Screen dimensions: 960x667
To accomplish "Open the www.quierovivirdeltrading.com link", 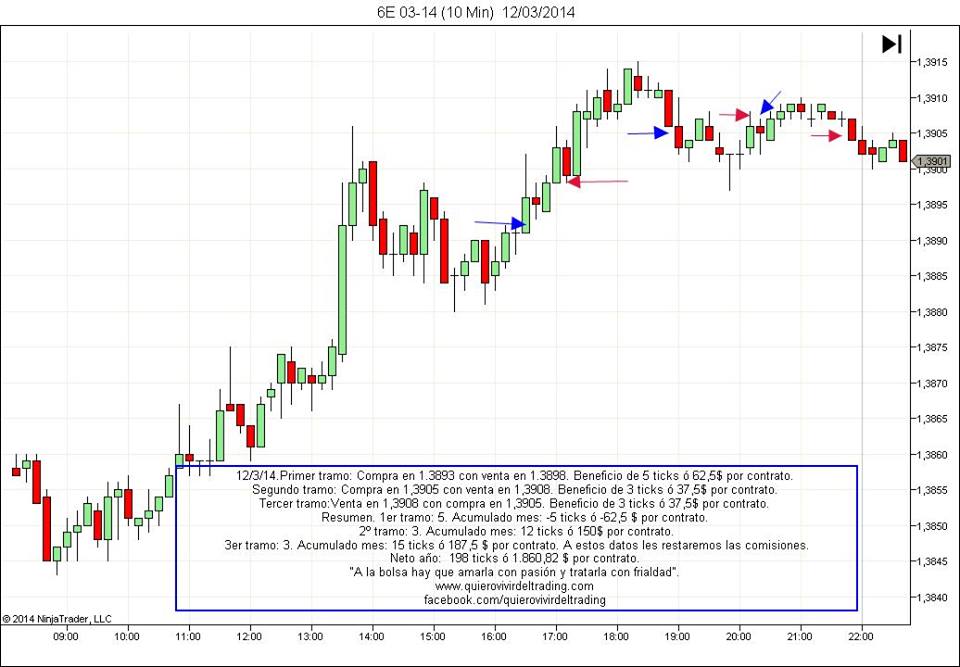I will coord(515,586).
